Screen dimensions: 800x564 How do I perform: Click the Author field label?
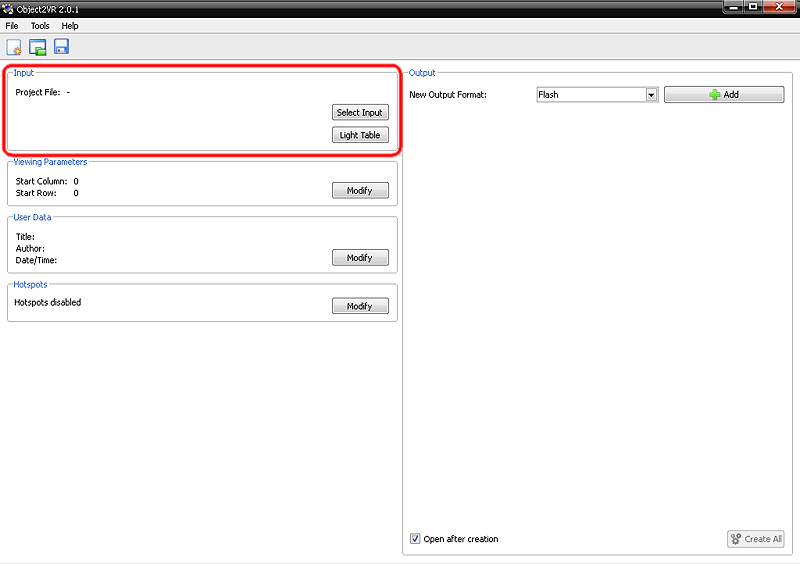click(30, 249)
